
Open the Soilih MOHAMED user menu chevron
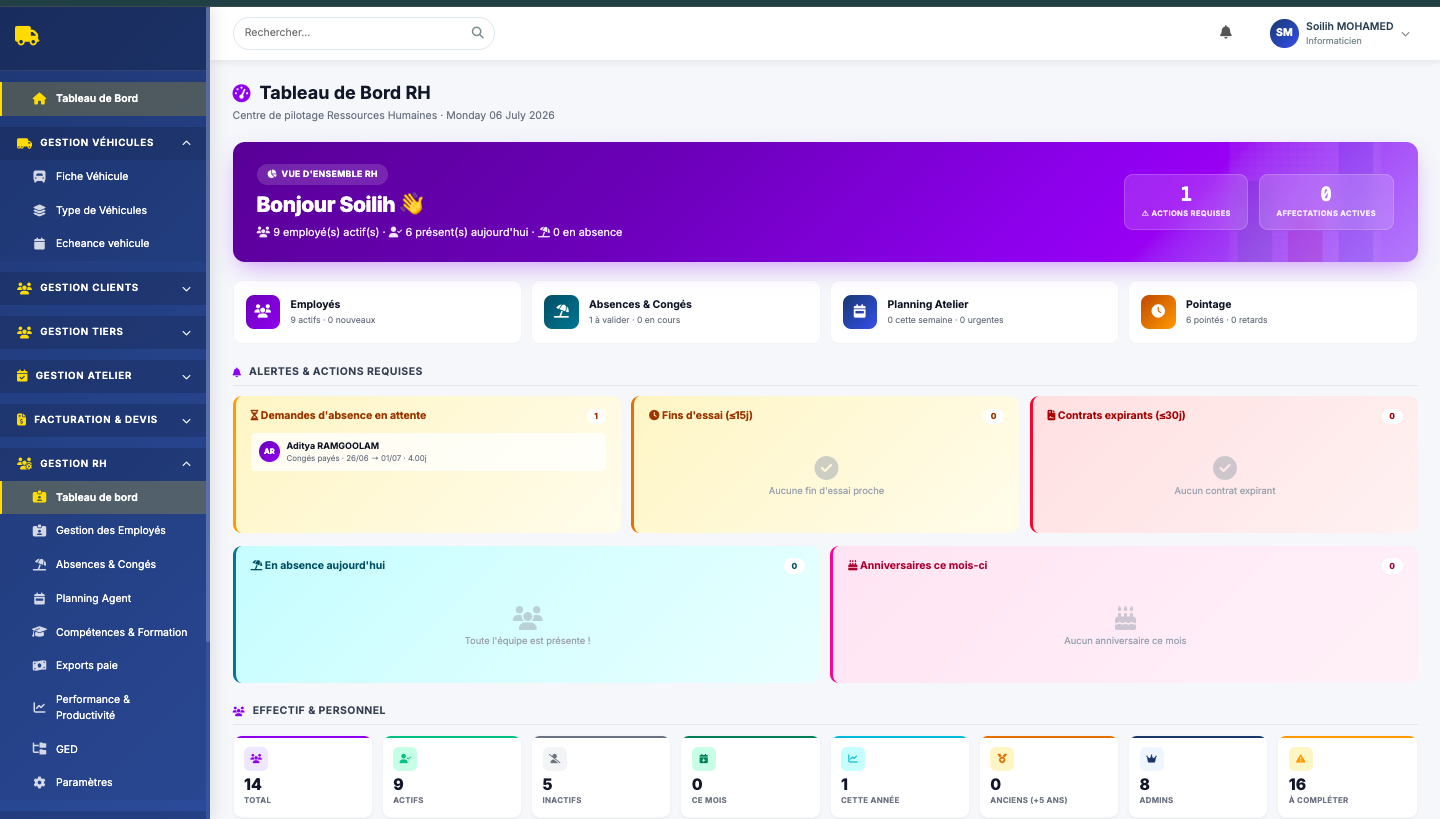1405,34
